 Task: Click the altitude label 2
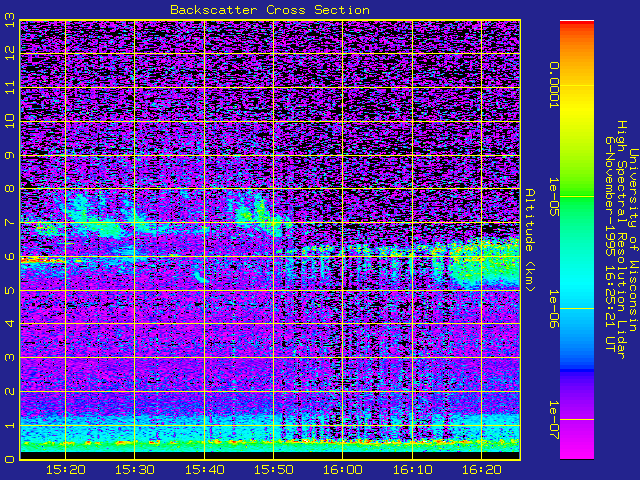click(10, 391)
